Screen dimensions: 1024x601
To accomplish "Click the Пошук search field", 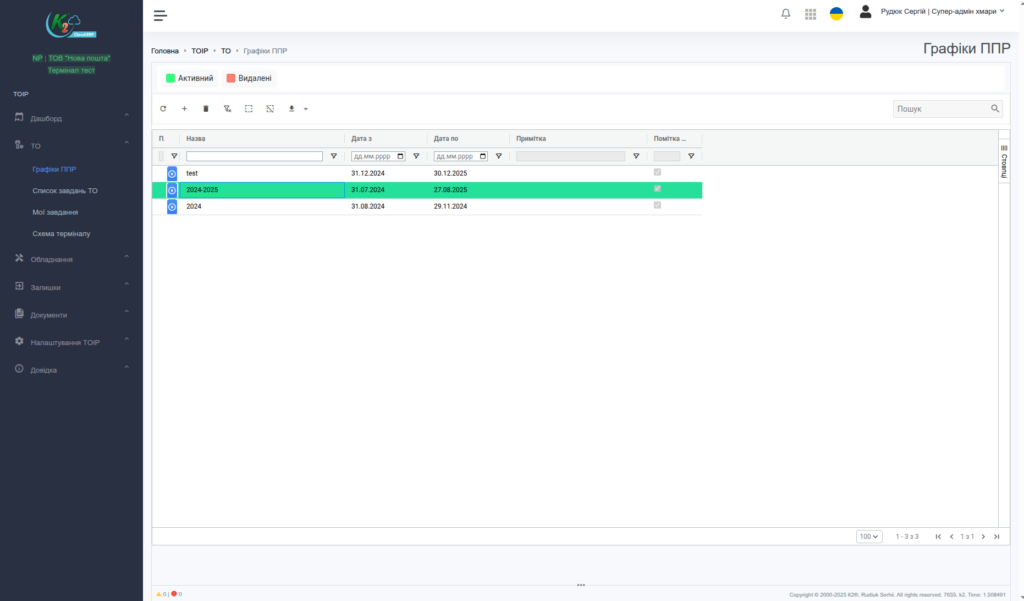I will (940, 108).
